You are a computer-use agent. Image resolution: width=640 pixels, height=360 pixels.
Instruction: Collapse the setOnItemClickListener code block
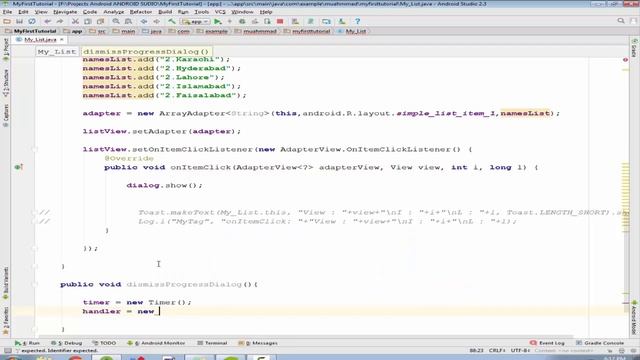click(x=35, y=149)
